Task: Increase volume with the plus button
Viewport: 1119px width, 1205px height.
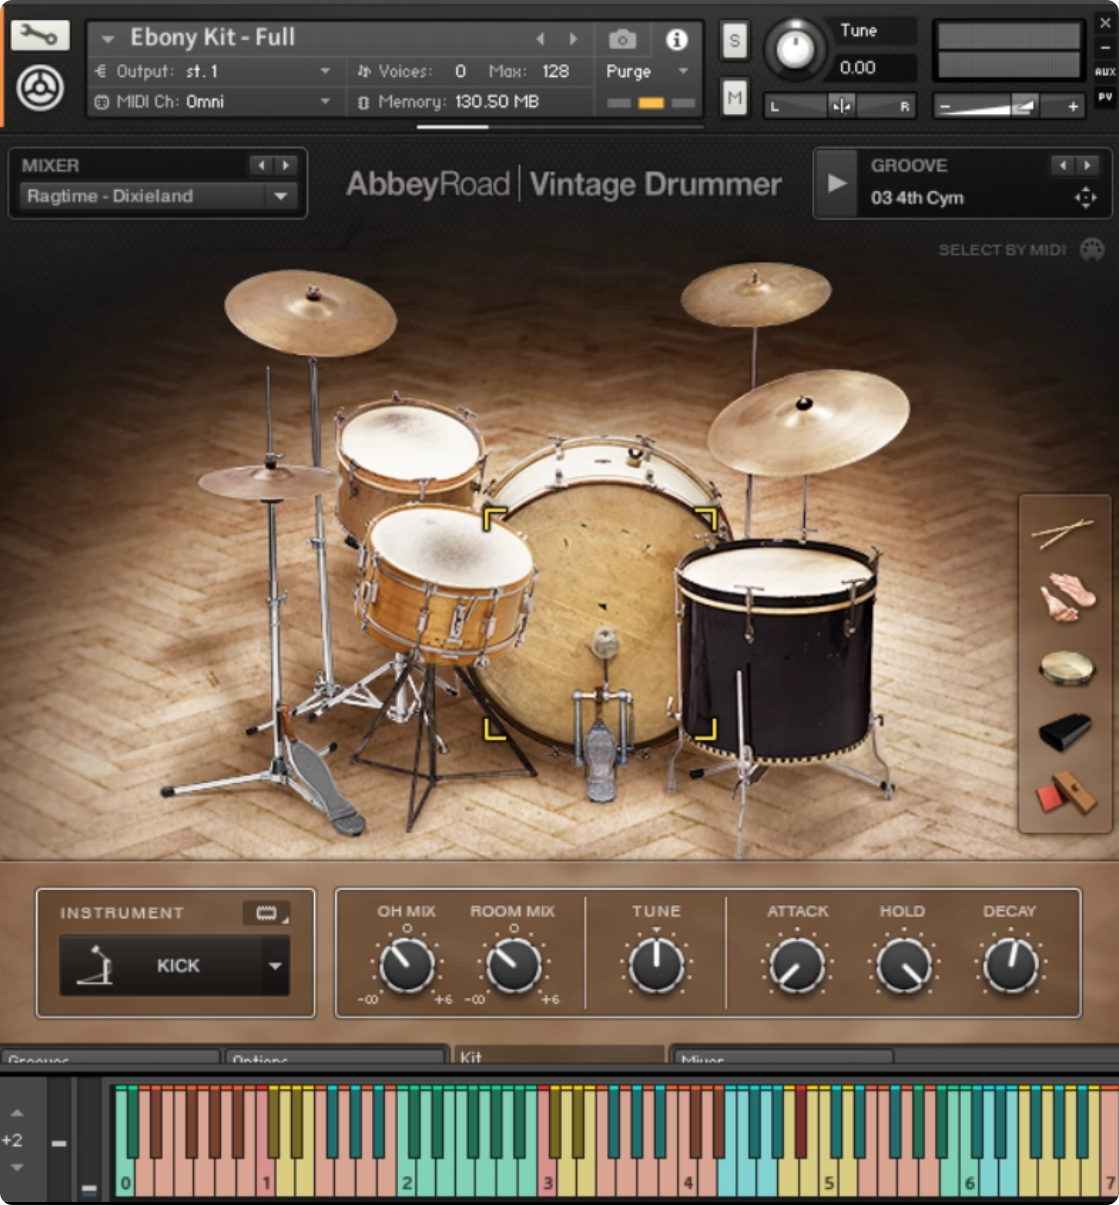Action: click(x=1072, y=106)
